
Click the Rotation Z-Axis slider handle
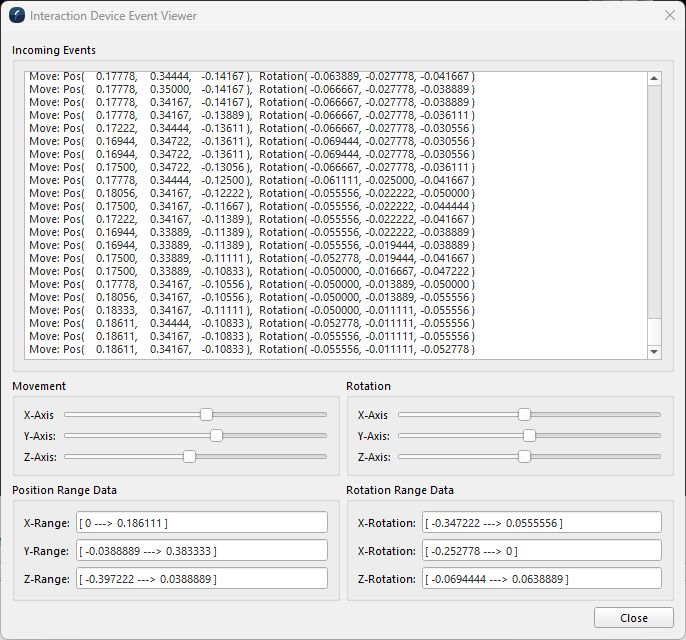524,456
